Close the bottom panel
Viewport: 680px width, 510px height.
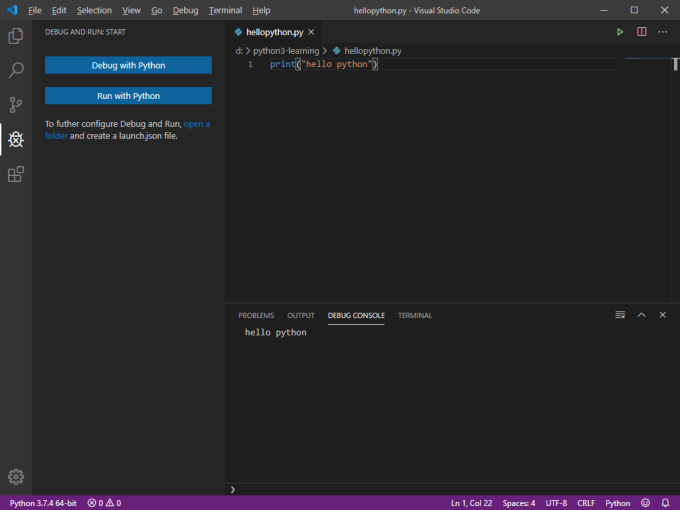(663, 315)
